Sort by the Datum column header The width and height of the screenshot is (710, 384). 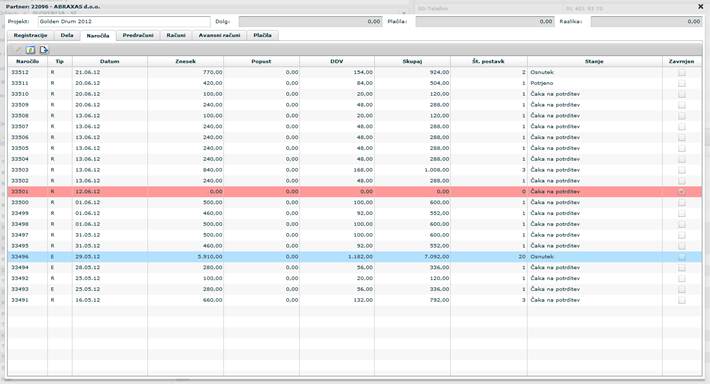click(x=110, y=61)
